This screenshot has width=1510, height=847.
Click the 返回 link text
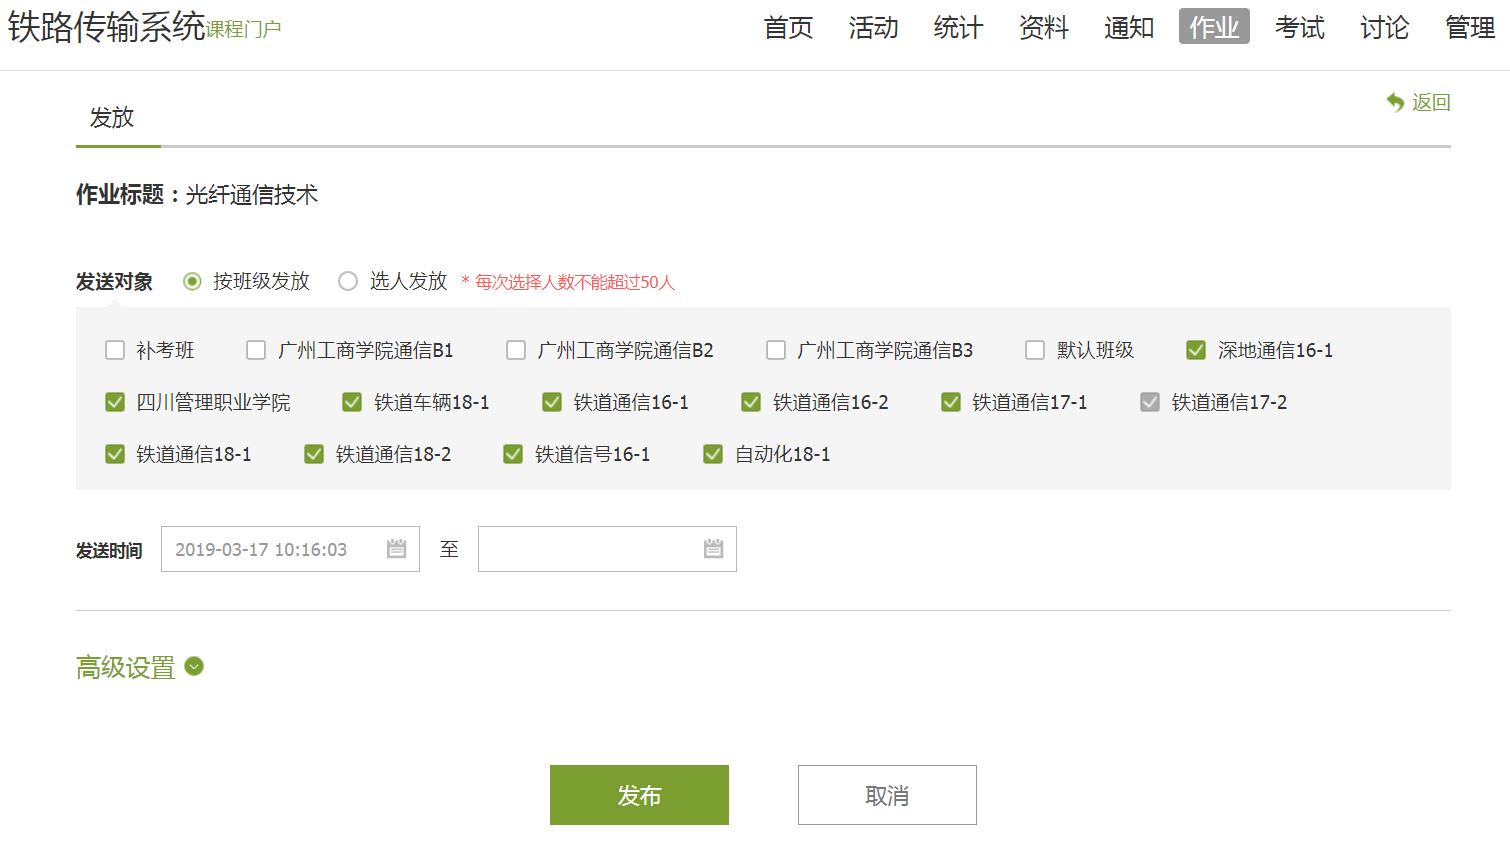(1431, 102)
